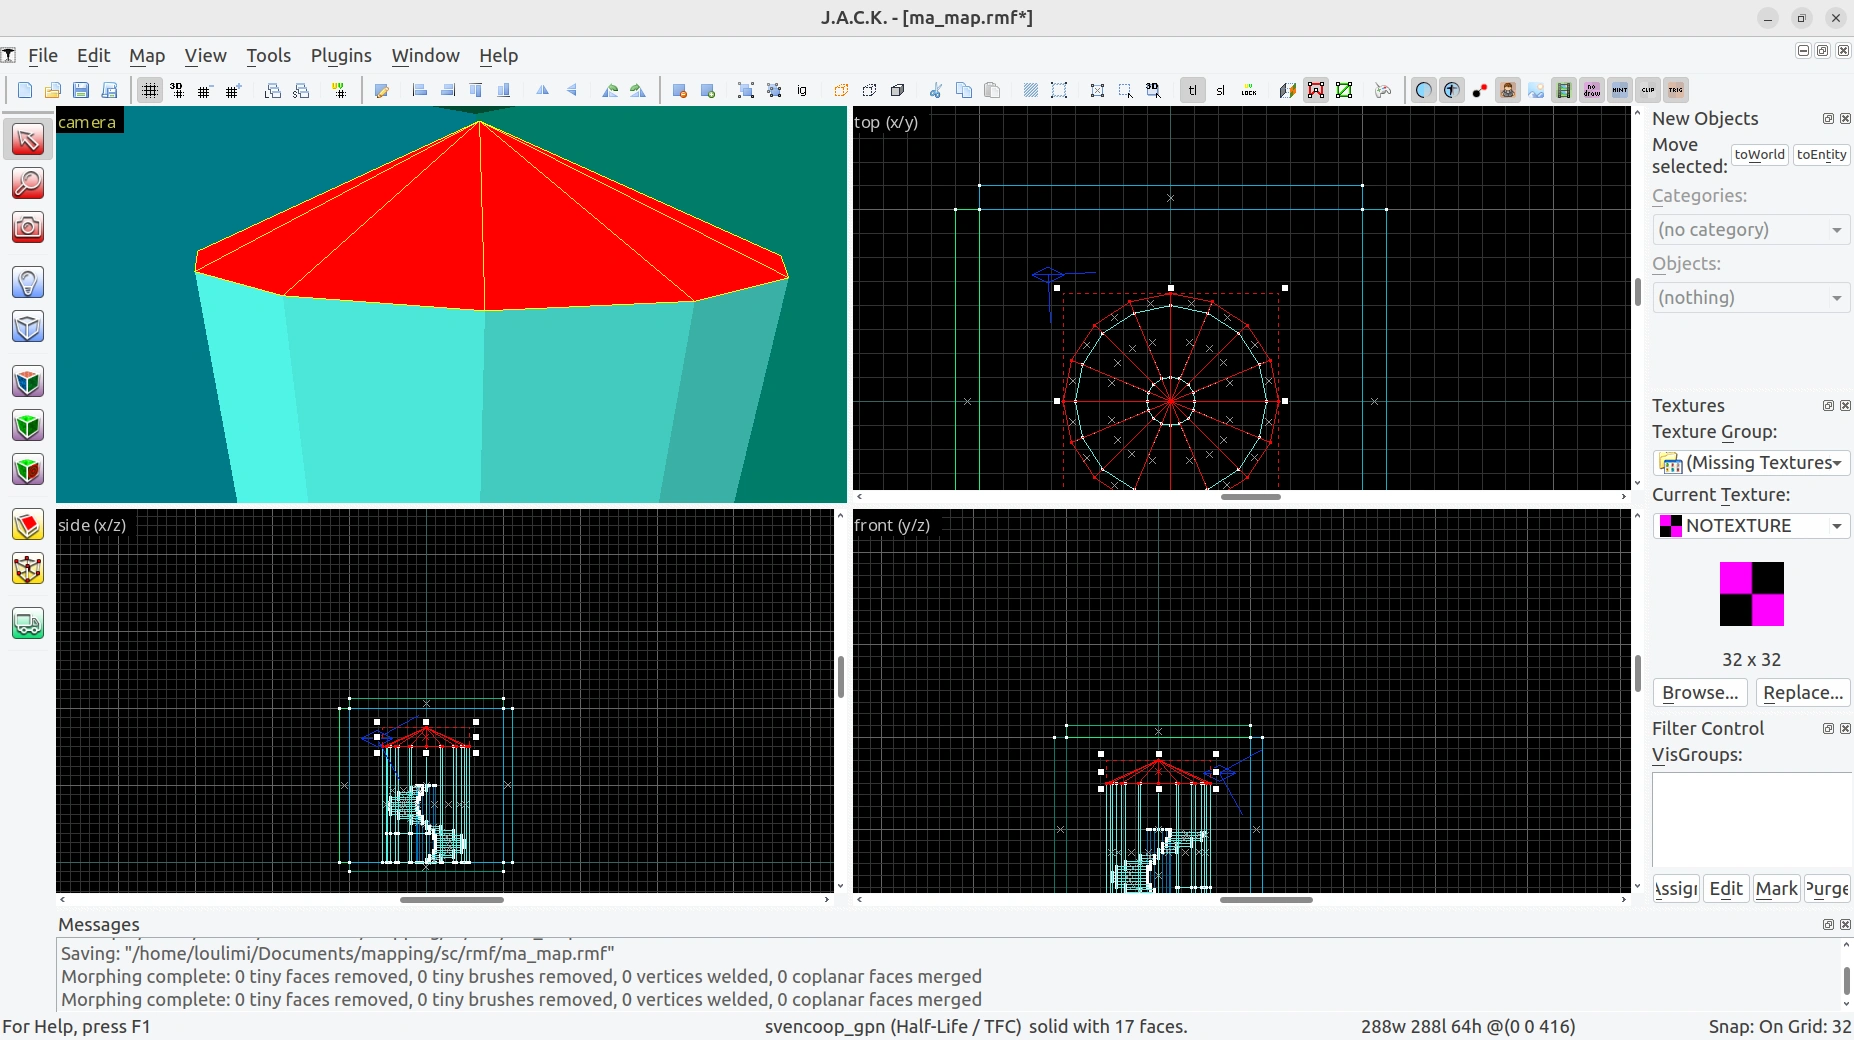The image size is (1854, 1040).
Task: Choose the Entity creation lightbulb tool
Action: [x=28, y=283]
